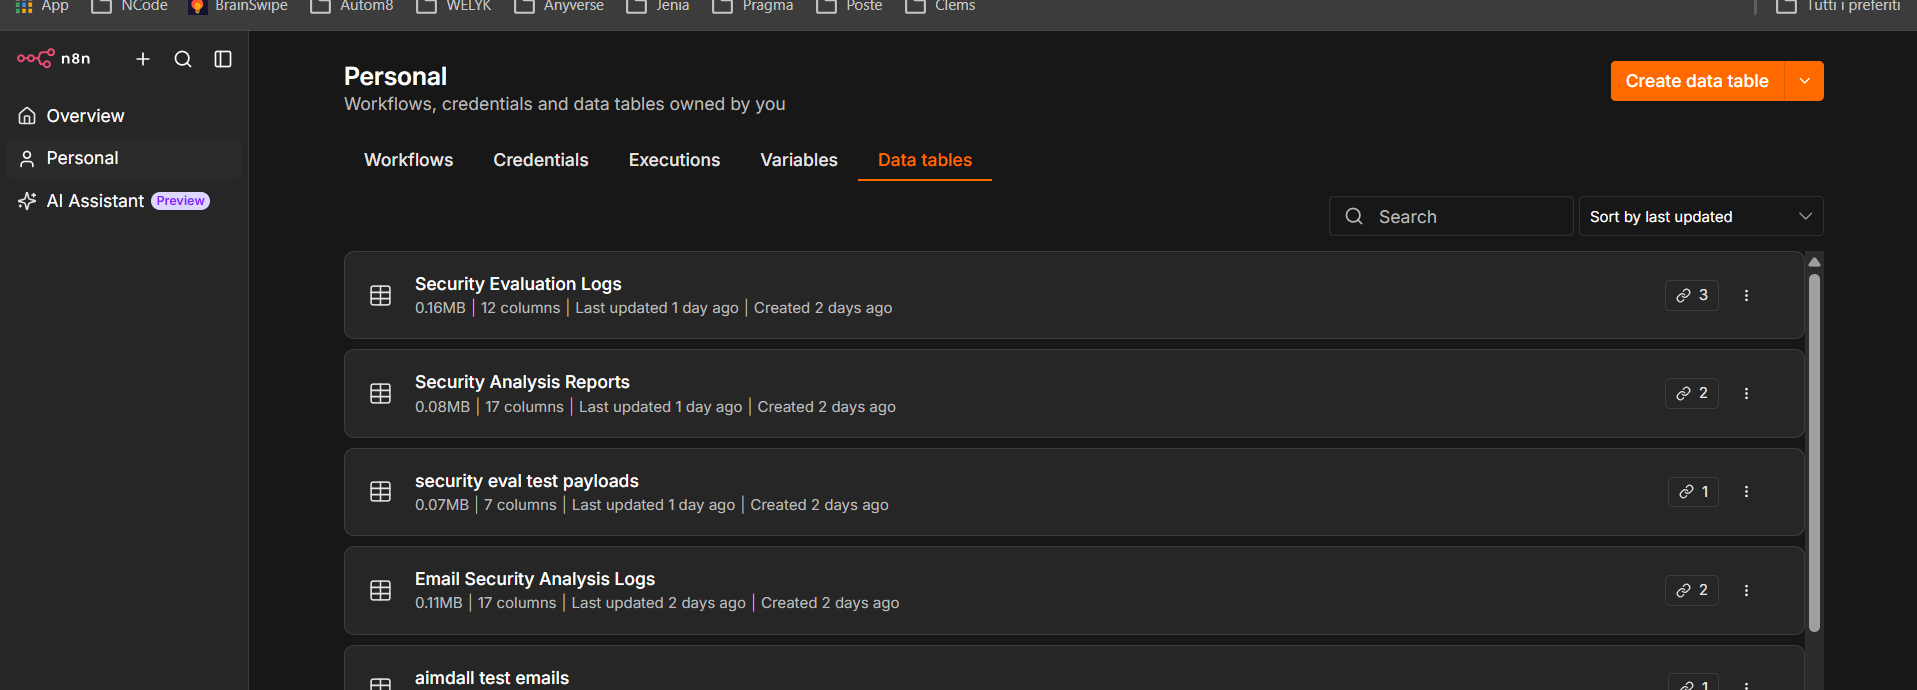
Task: Open Security Analysis Reports table
Action: point(1074,393)
